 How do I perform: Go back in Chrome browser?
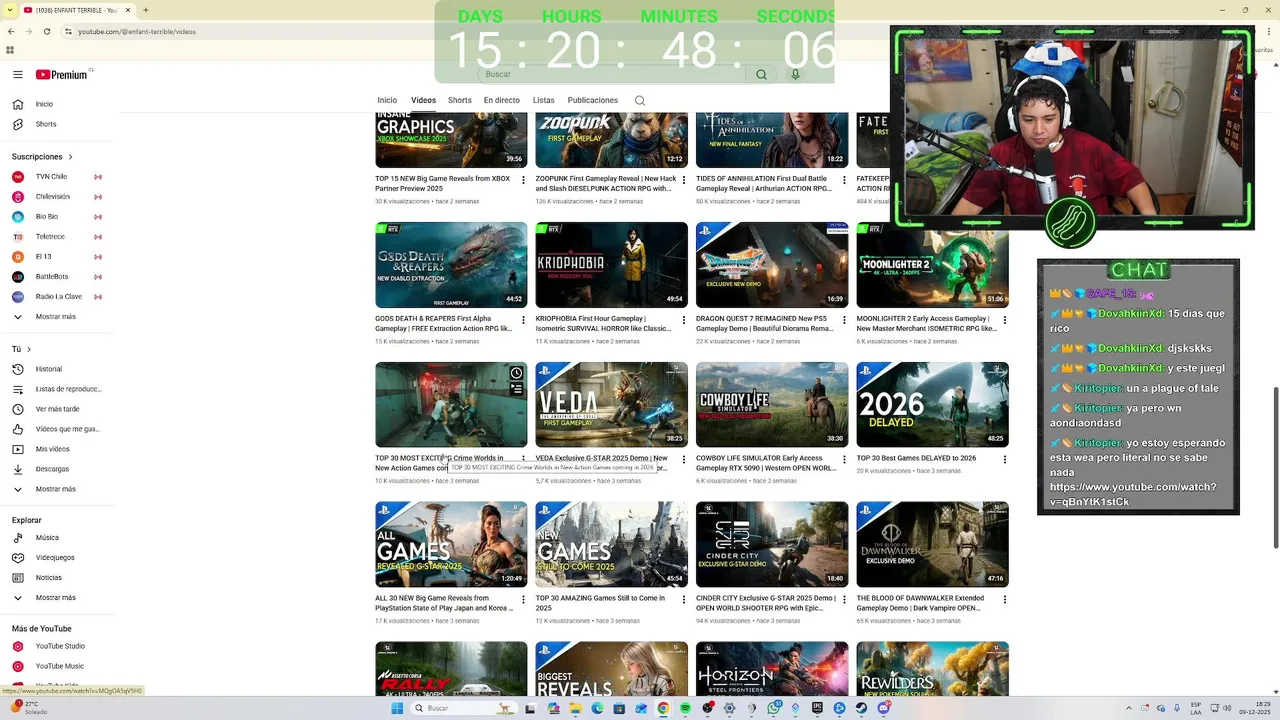click(x=10, y=31)
